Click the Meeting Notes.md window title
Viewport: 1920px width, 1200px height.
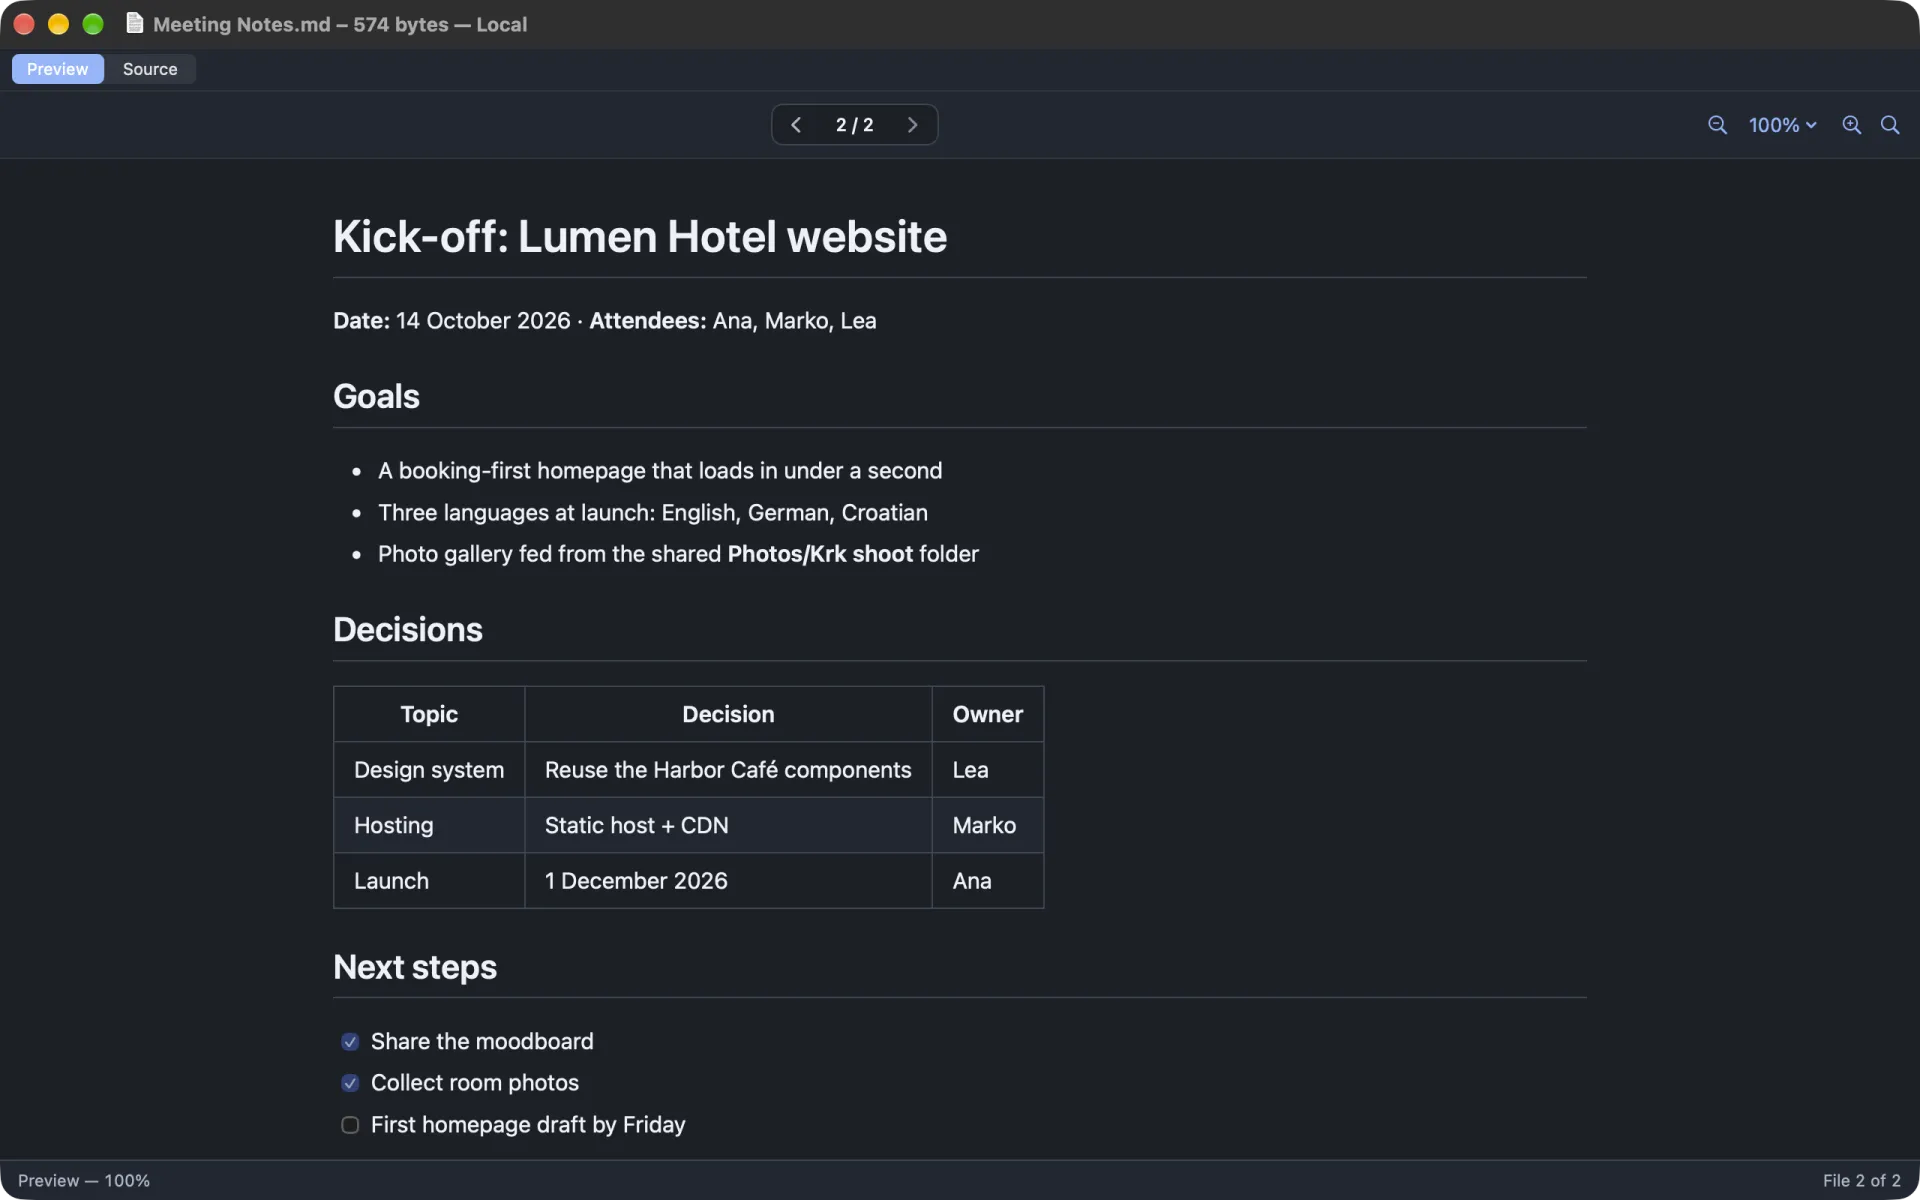point(340,24)
